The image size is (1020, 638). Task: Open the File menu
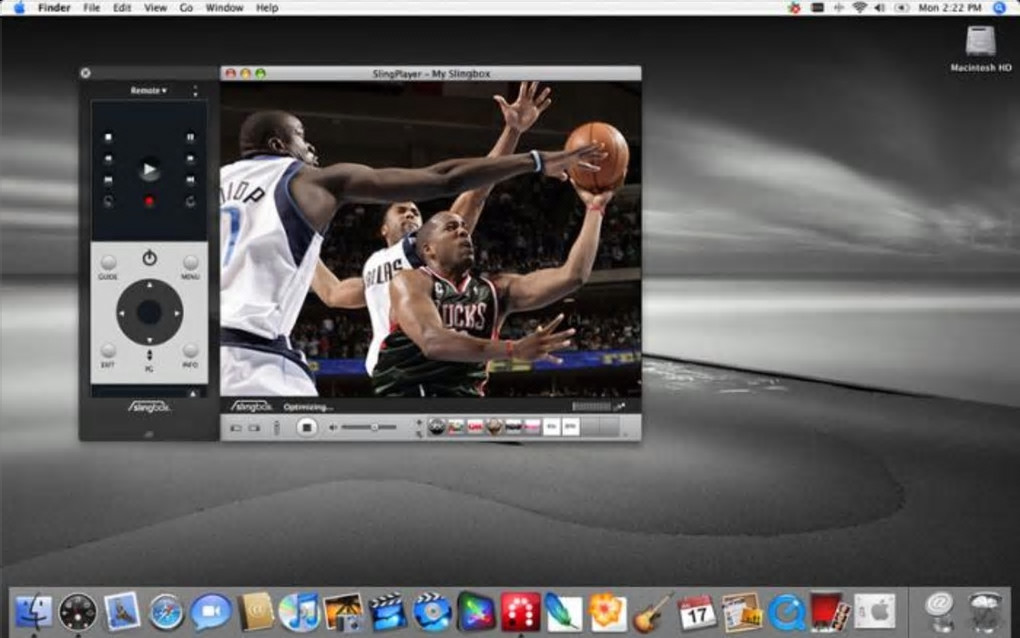click(x=92, y=8)
